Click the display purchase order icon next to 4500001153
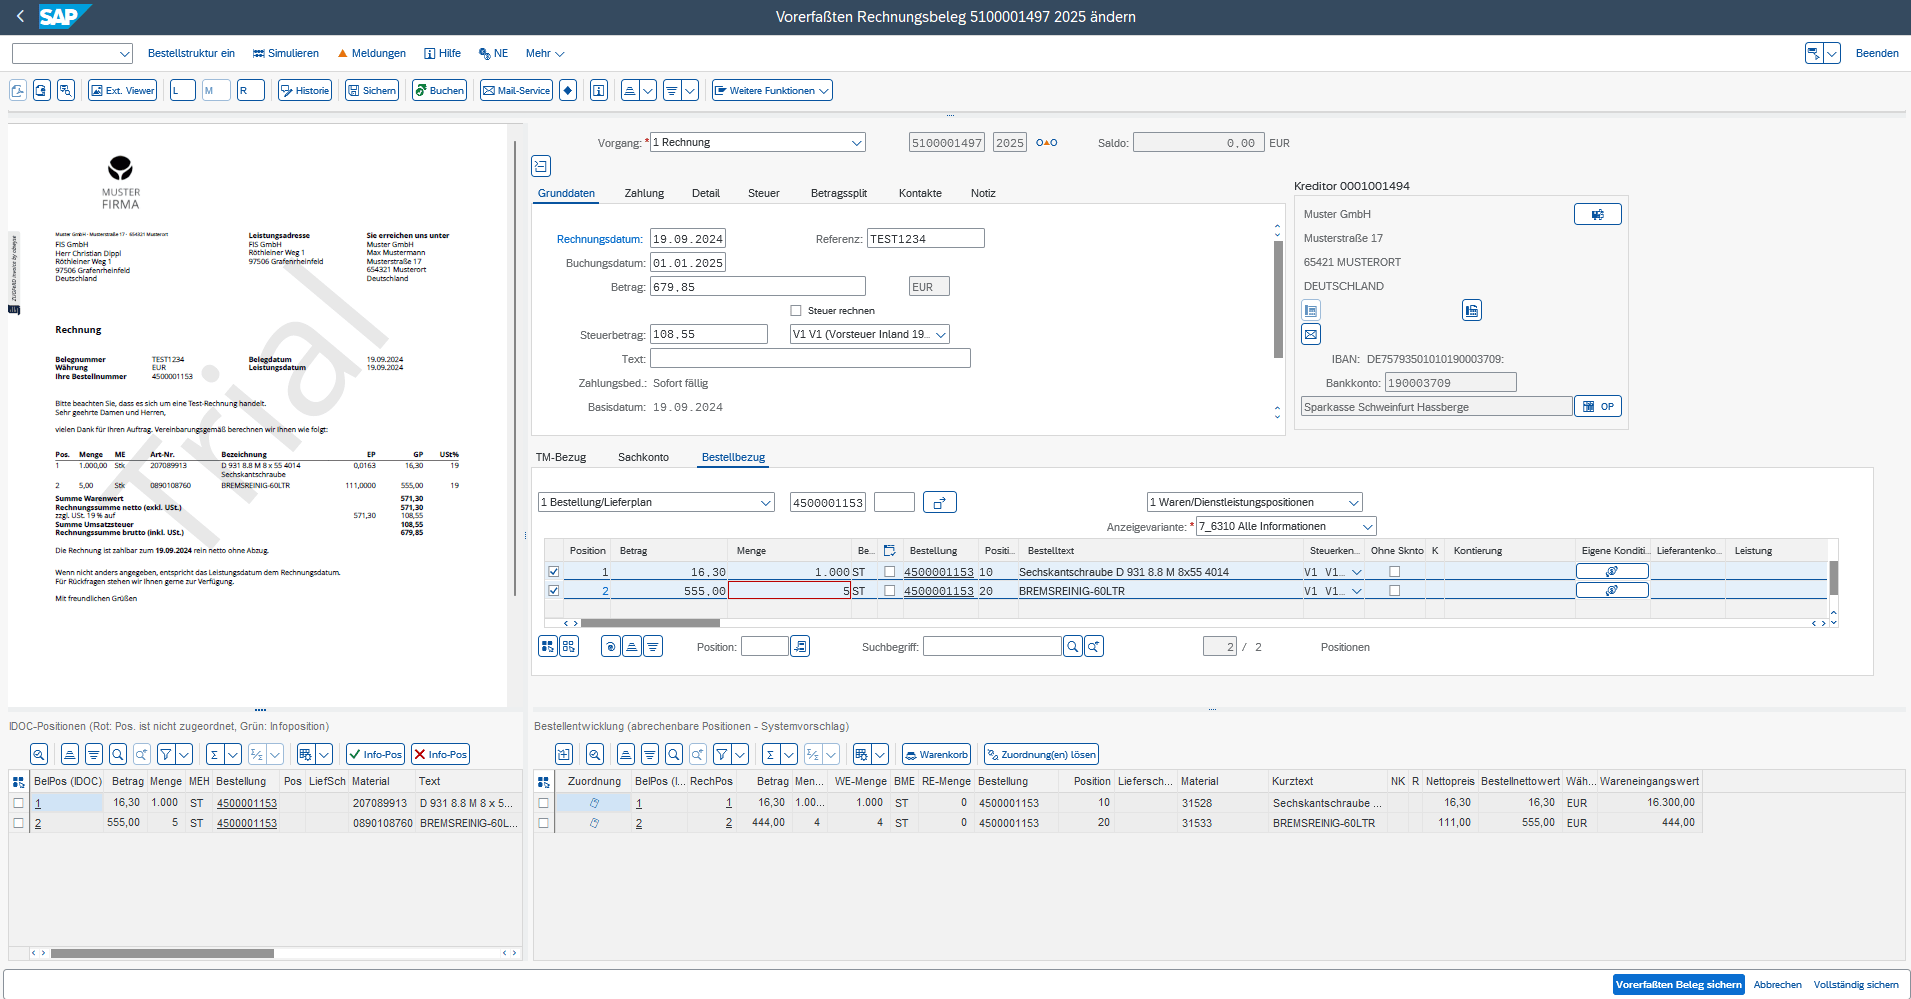1911x999 pixels. pos(939,502)
